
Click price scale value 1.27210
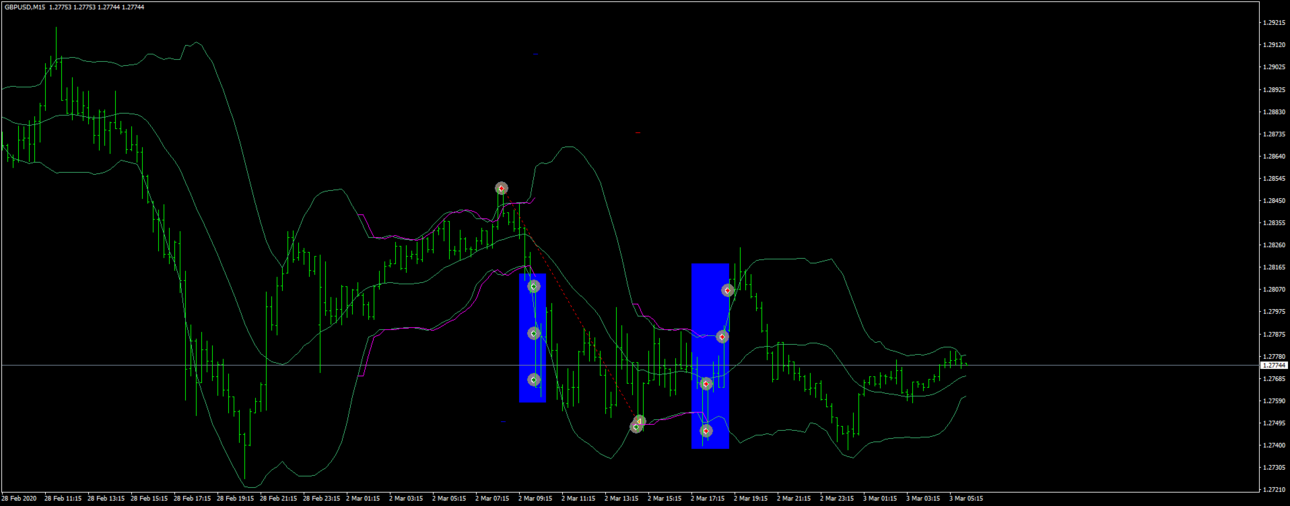[x=1274, y=490]
